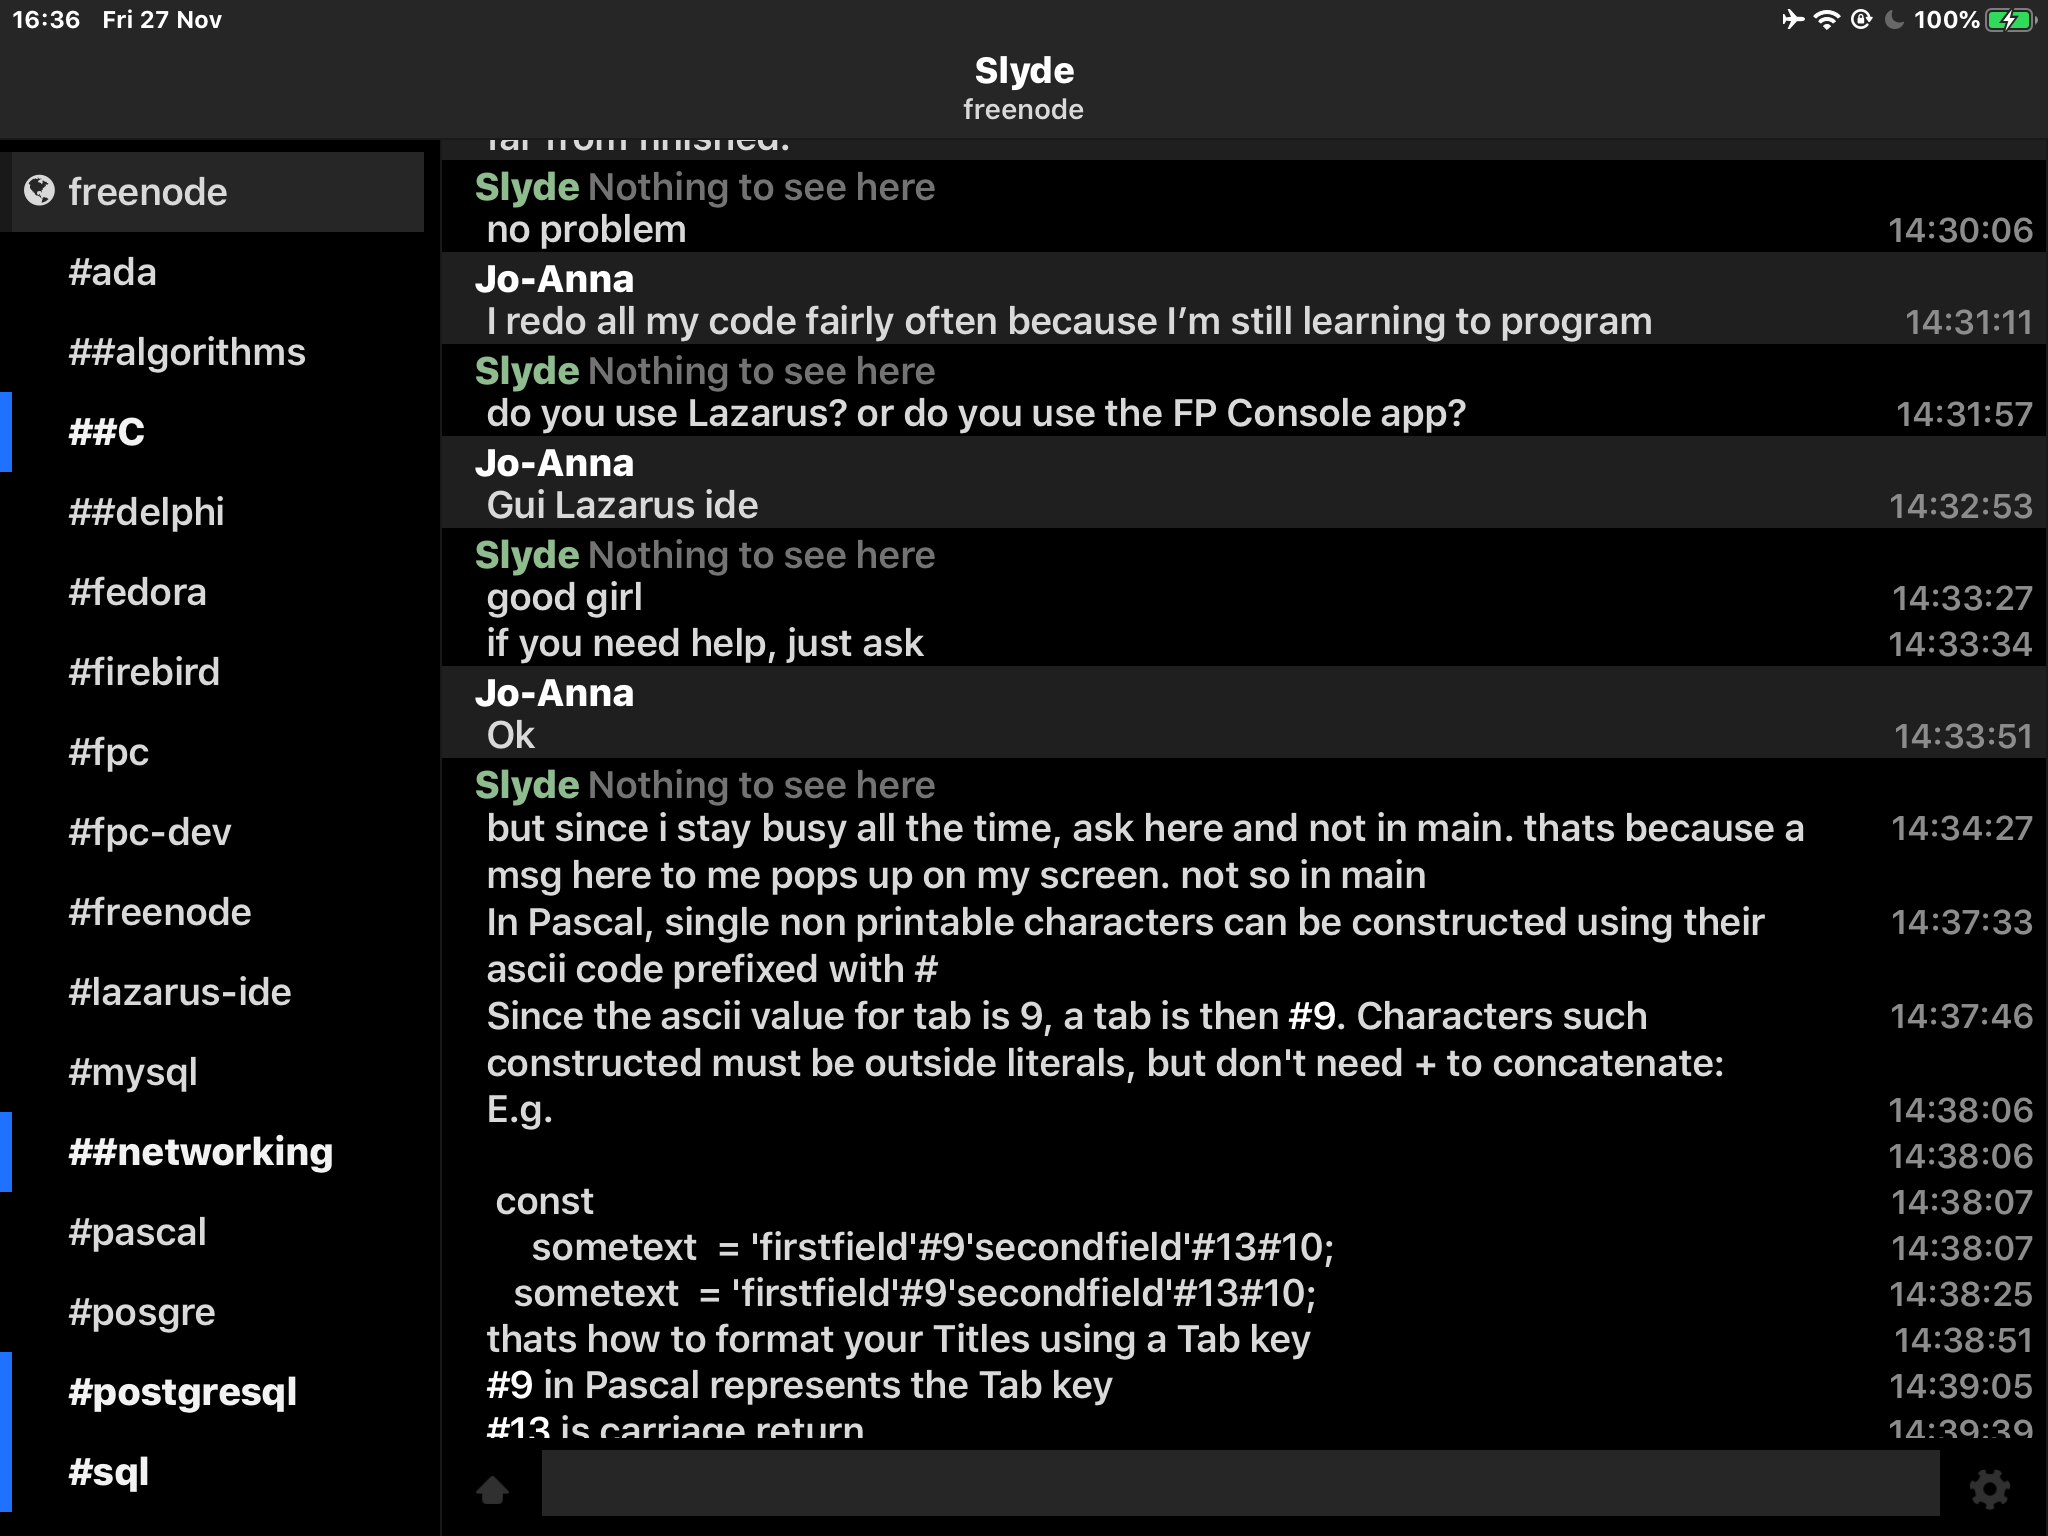The width and height of the screenshot is (2048, 1536).
Task: Tap the airplane mode status icon
Action: tap(1793, 20)
